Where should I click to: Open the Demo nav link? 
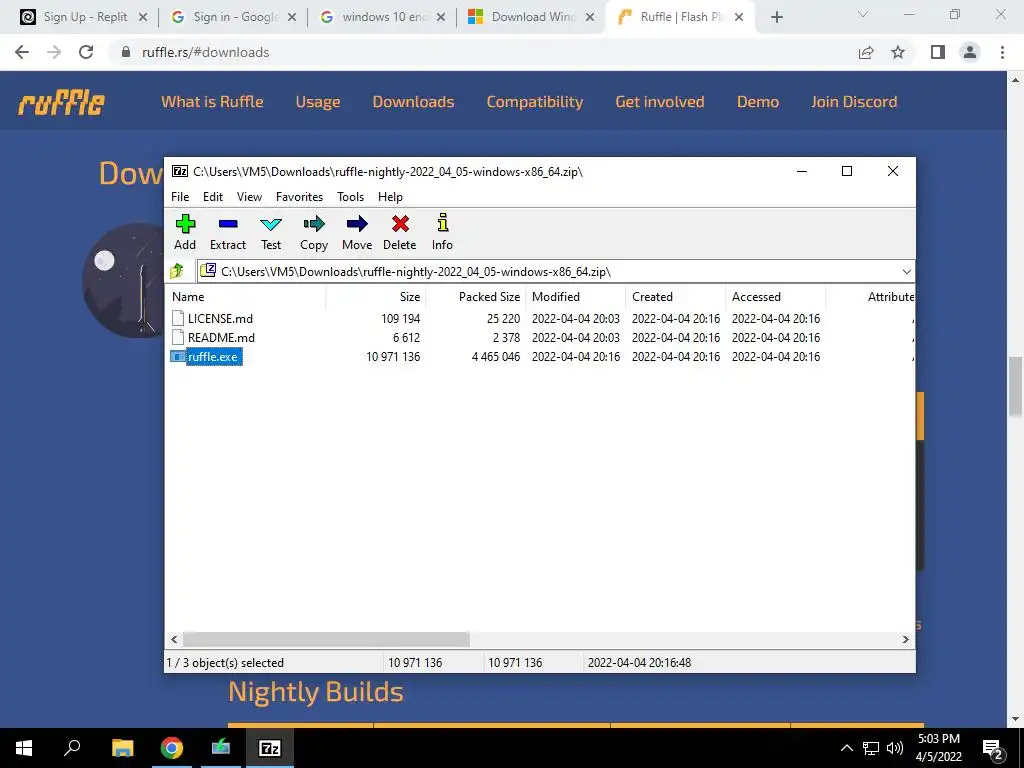coord(758,102)
